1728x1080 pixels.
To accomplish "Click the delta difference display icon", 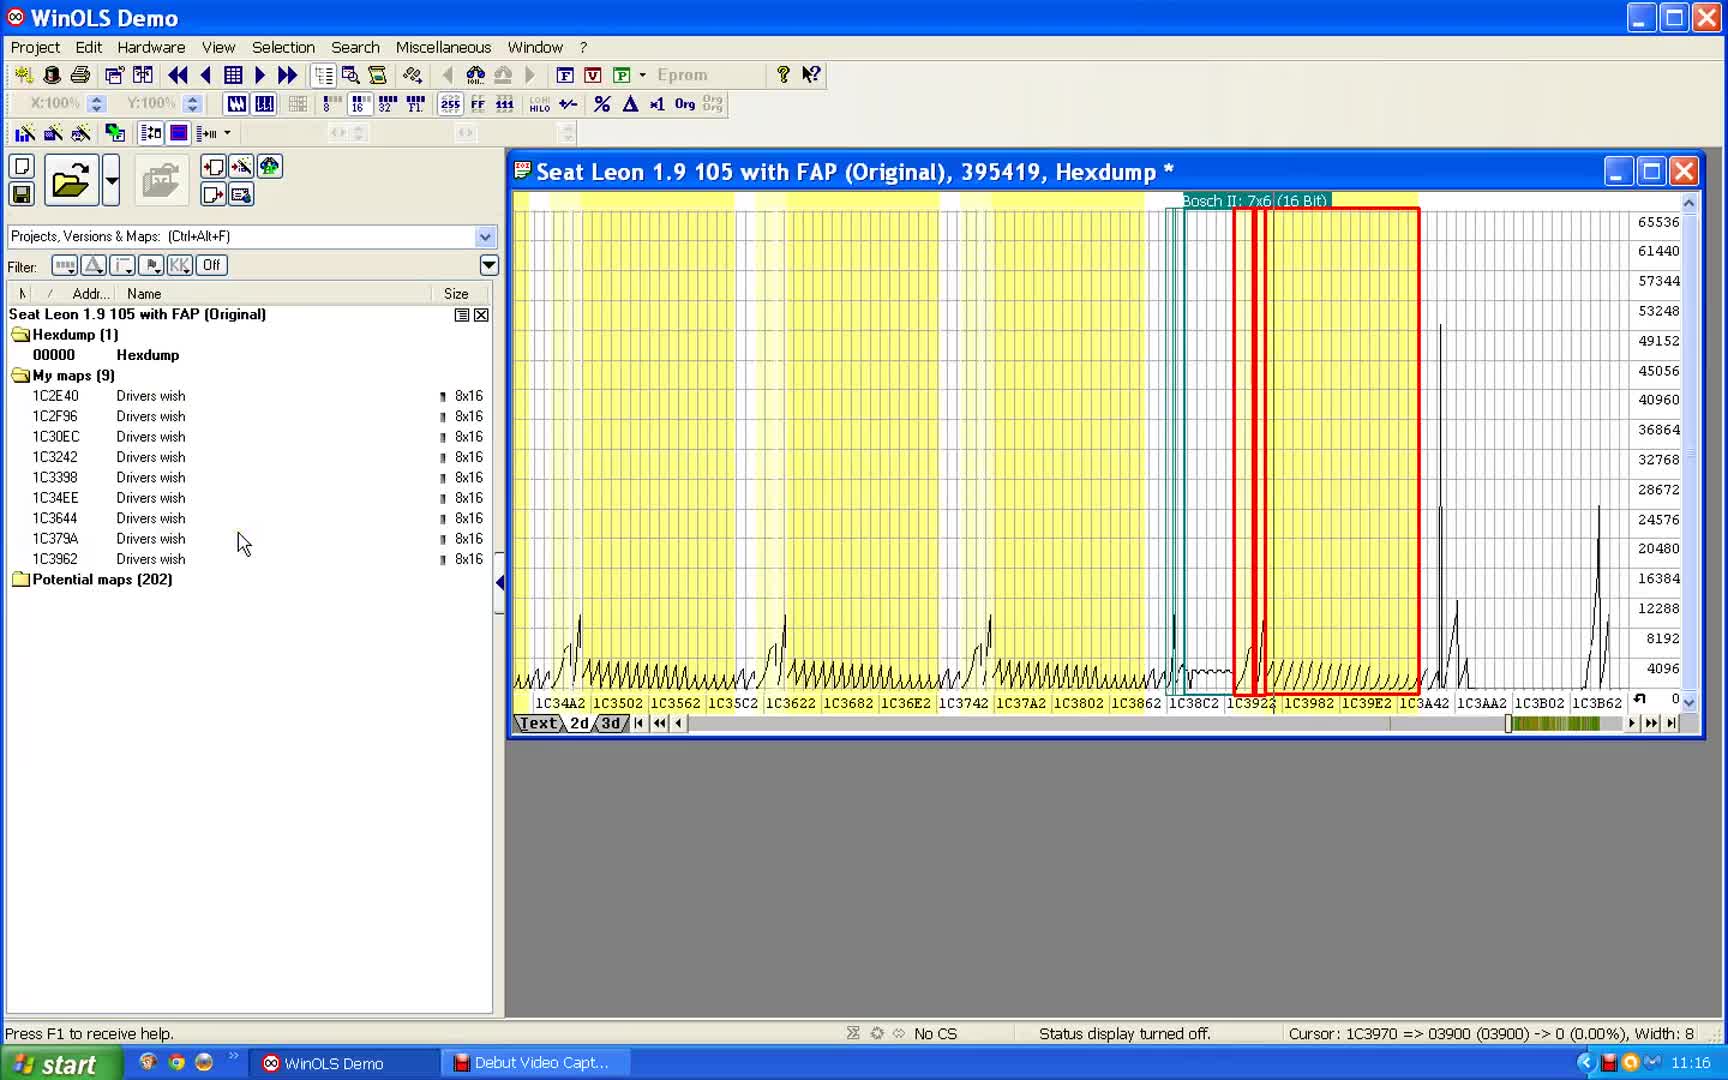I will coord(630,104).
